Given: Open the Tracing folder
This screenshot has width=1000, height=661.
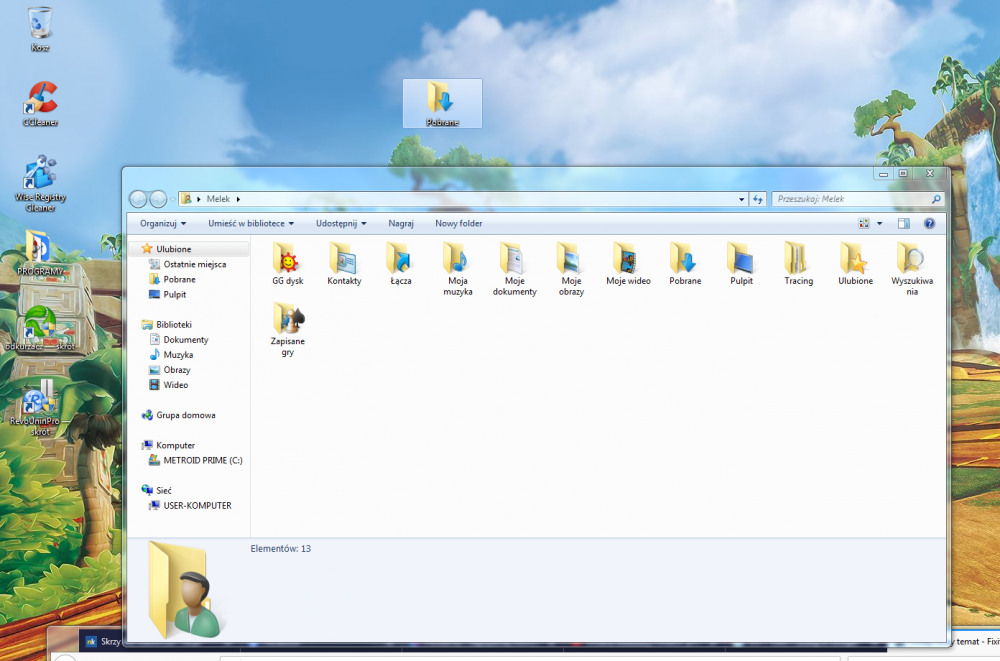Looking at the screenshot, I should [798, 260].
